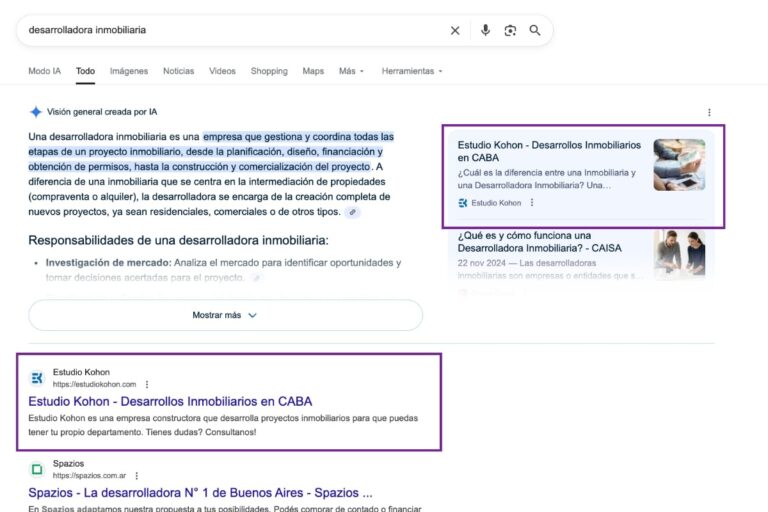
Task: Switch to Imágenes tab
Action: point(129,71)
